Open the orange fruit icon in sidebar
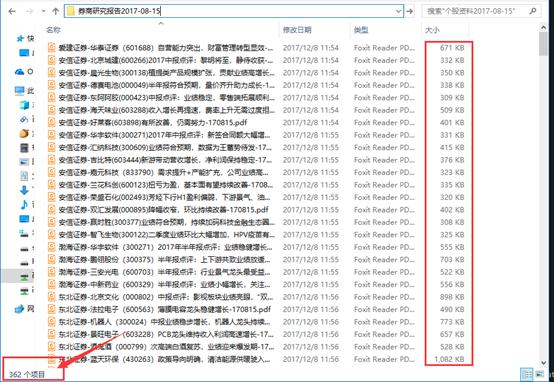554x382 pixels. coord(24,133)
